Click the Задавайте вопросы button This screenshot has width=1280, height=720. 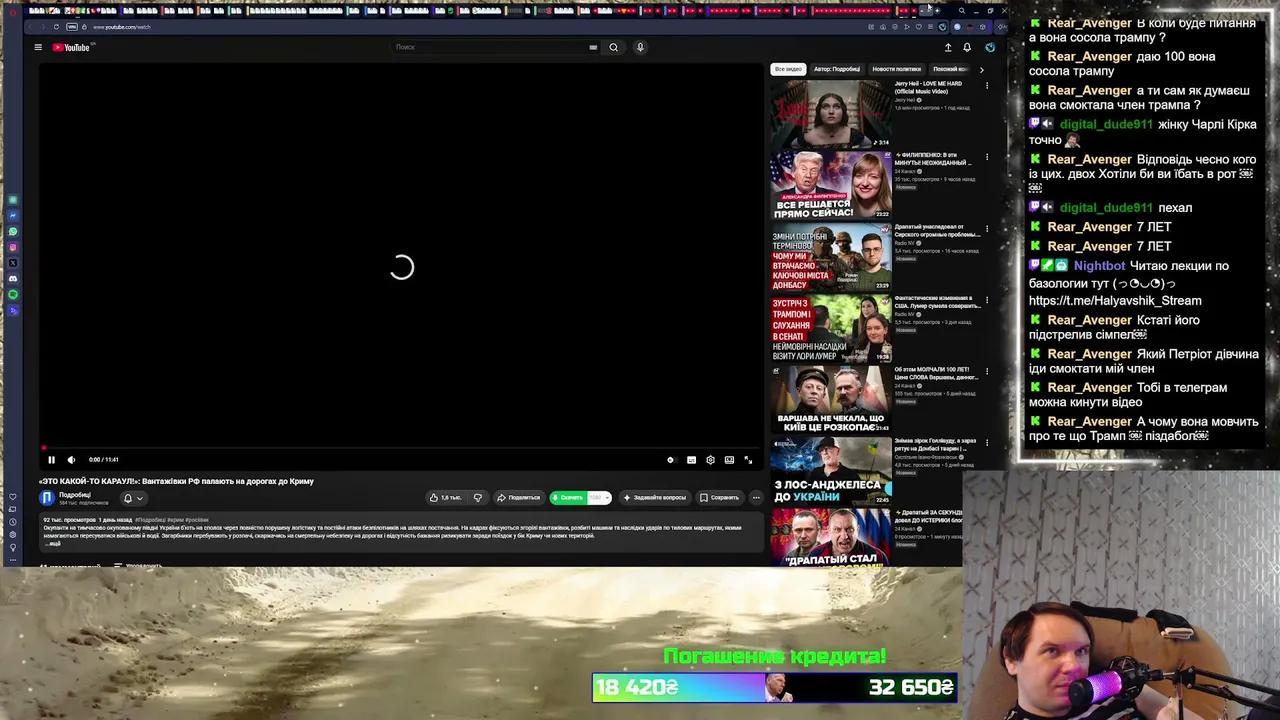click(654, 497)
